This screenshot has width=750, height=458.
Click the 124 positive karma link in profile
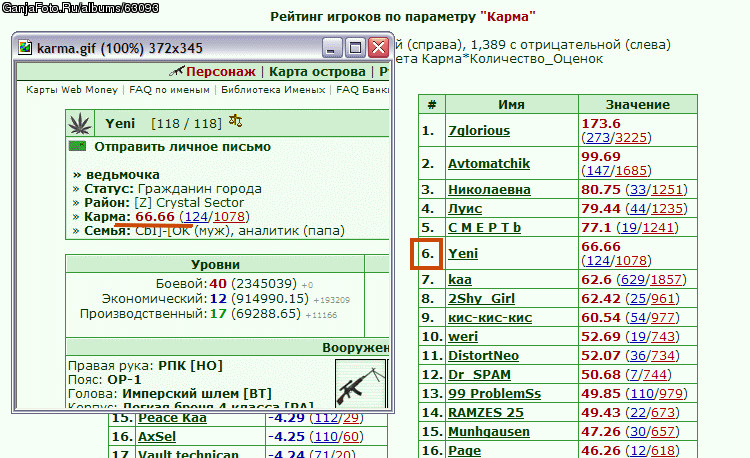[196, 217]
